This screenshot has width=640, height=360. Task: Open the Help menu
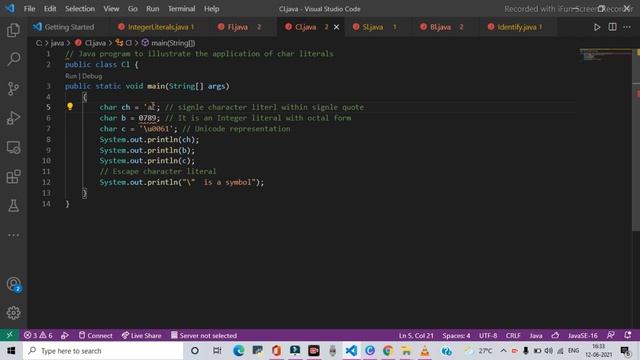(x=211, y=9)
